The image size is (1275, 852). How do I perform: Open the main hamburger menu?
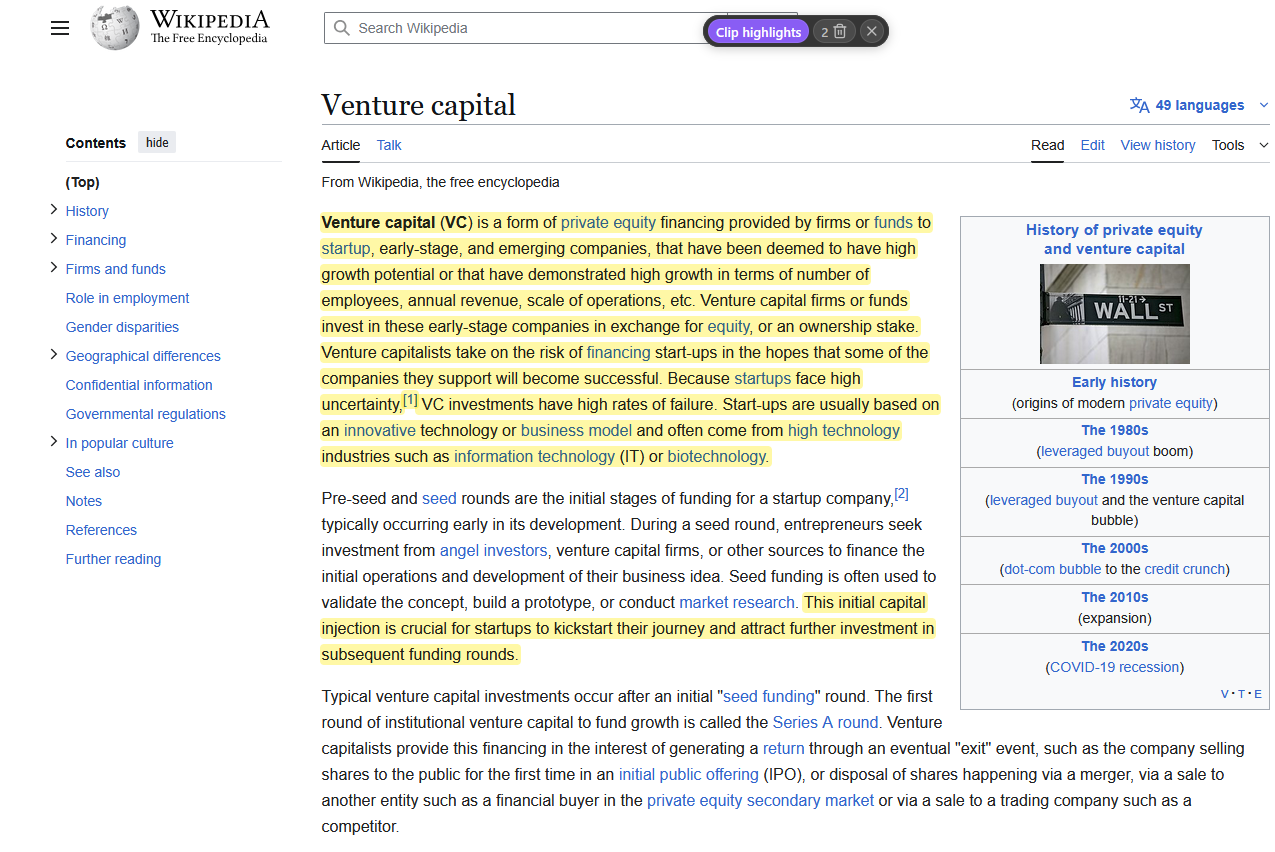60,28
